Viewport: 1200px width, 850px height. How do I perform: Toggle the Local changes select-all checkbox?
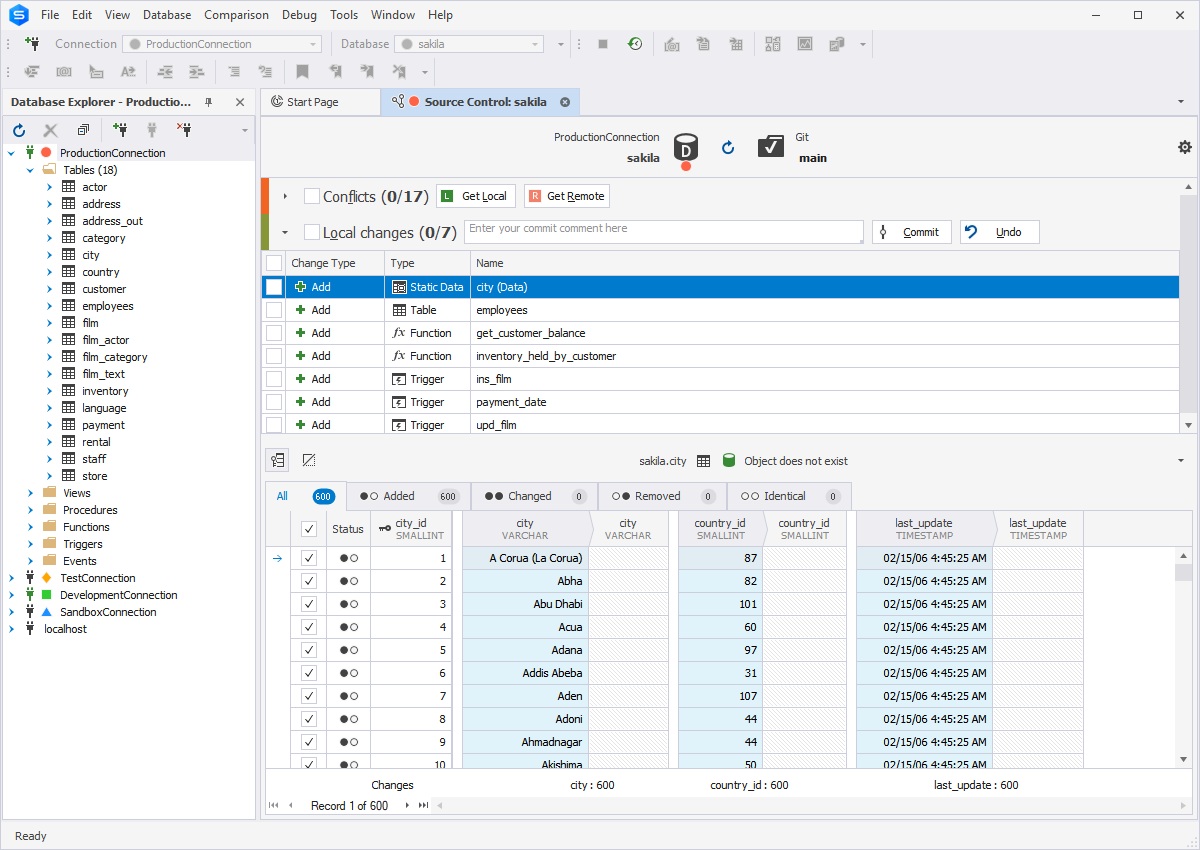pyautogui.click(x=312, y=232)
